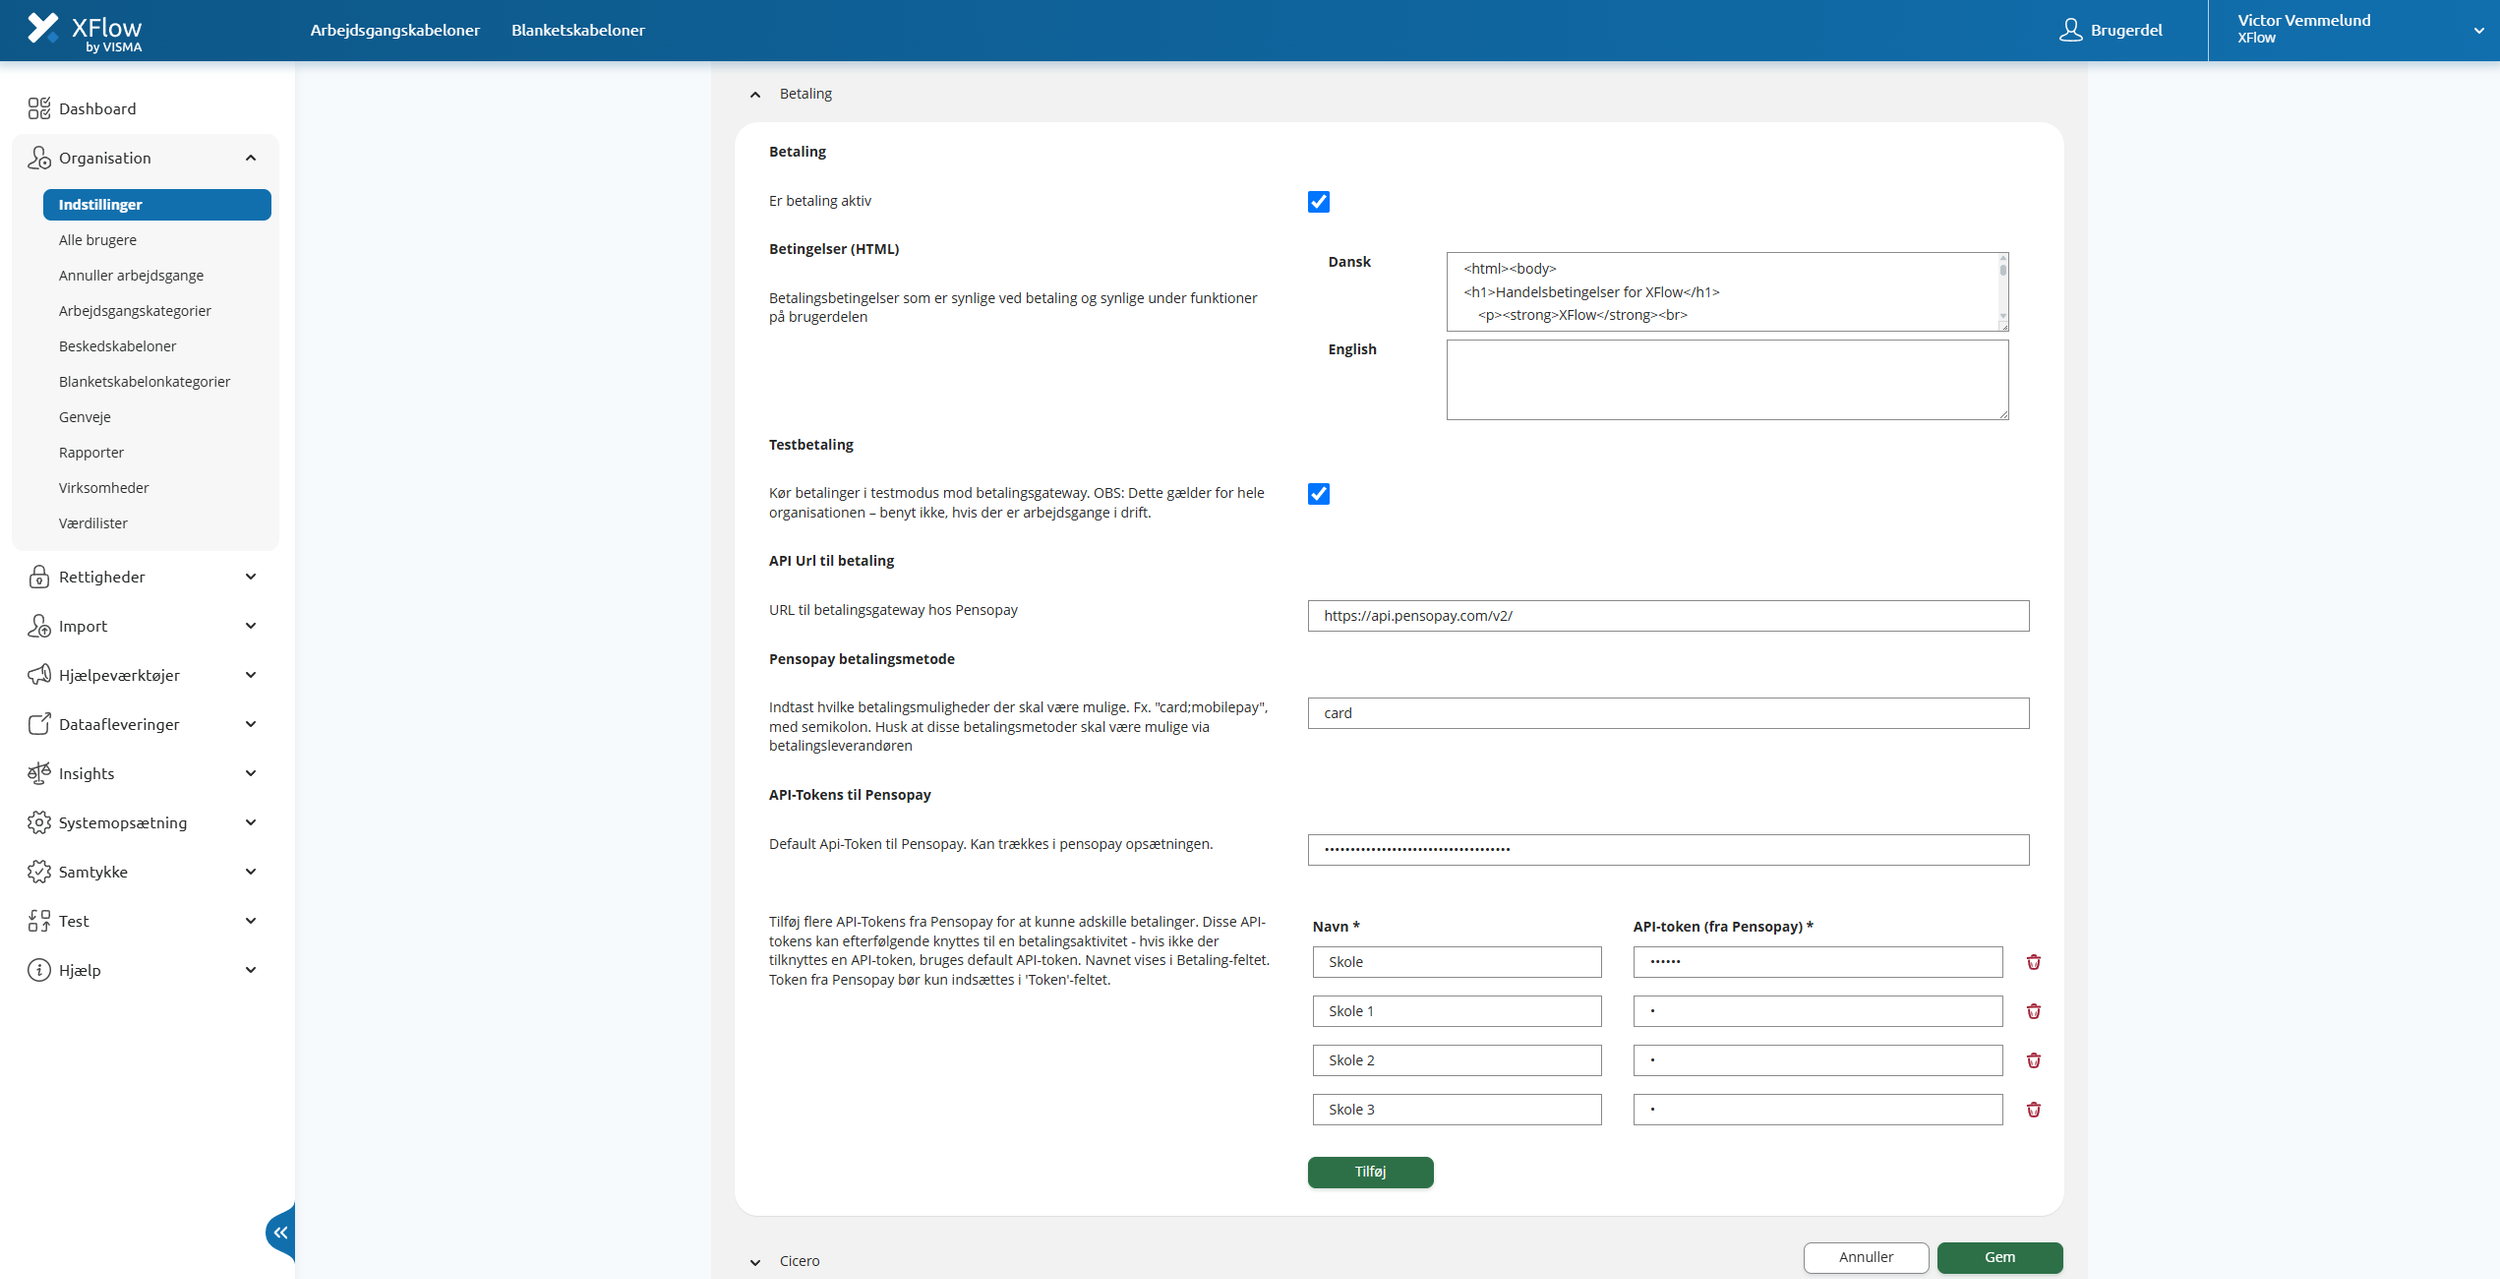Viewport: 2500px width, 1279px height.
Task: Edit the name field containing 'Skole 2'
Action: pyautogui.click(x=1457, y=1060)
